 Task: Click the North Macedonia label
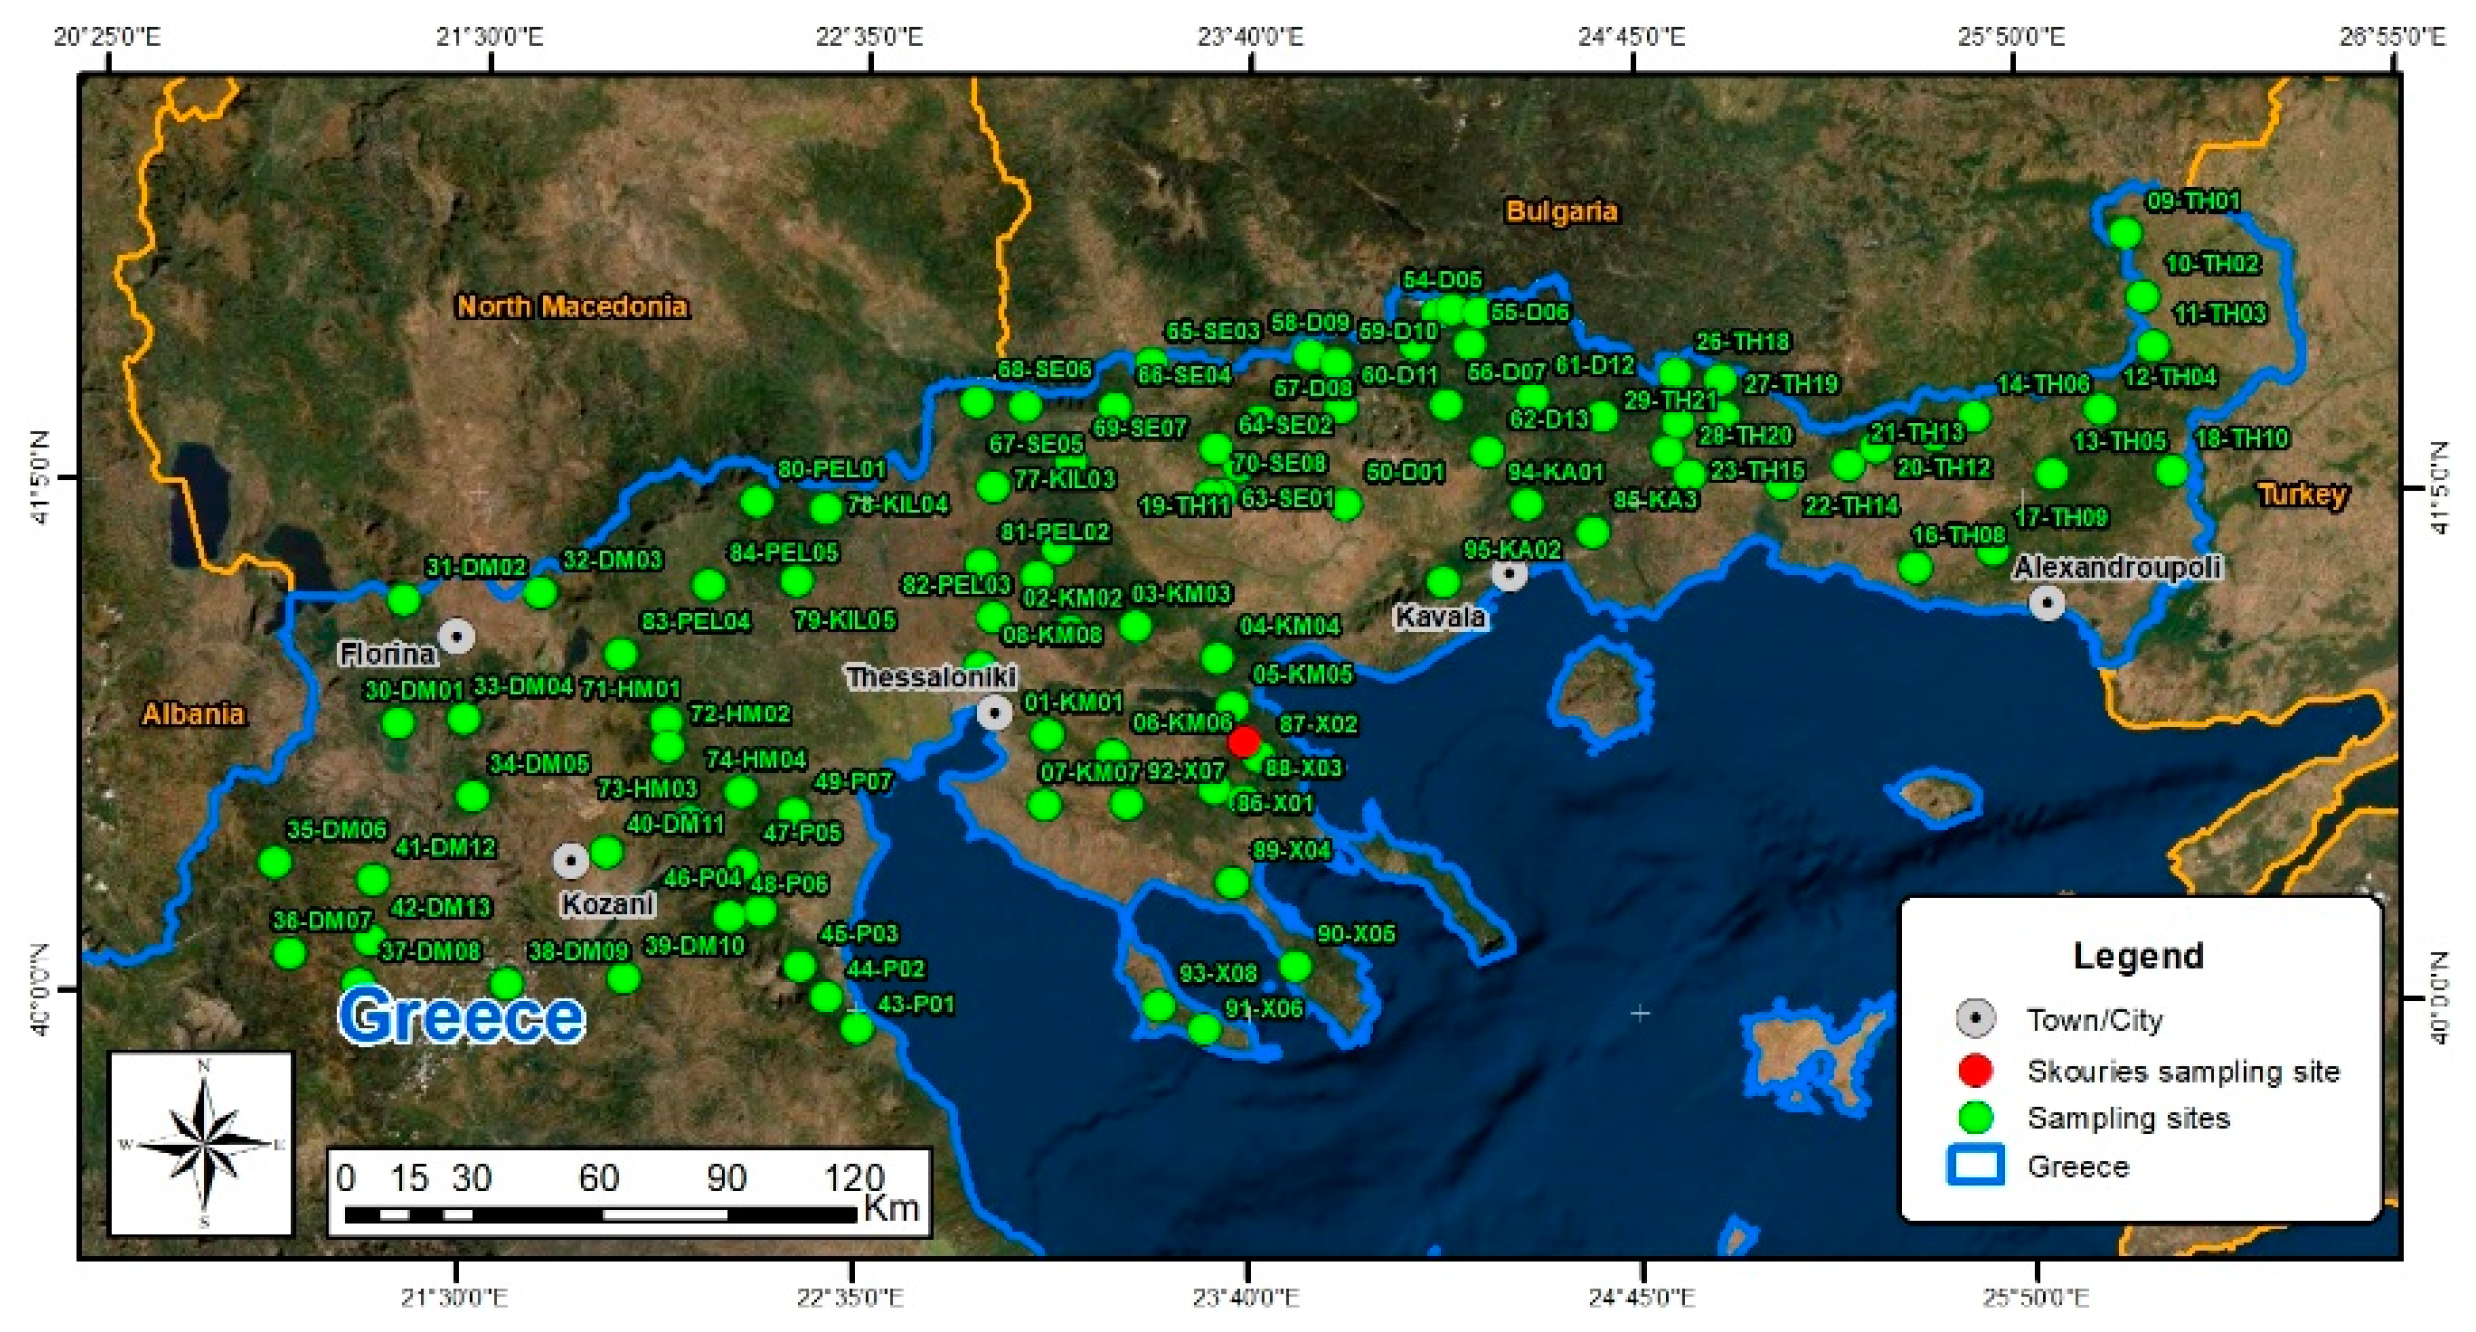[x=572, y=306]
